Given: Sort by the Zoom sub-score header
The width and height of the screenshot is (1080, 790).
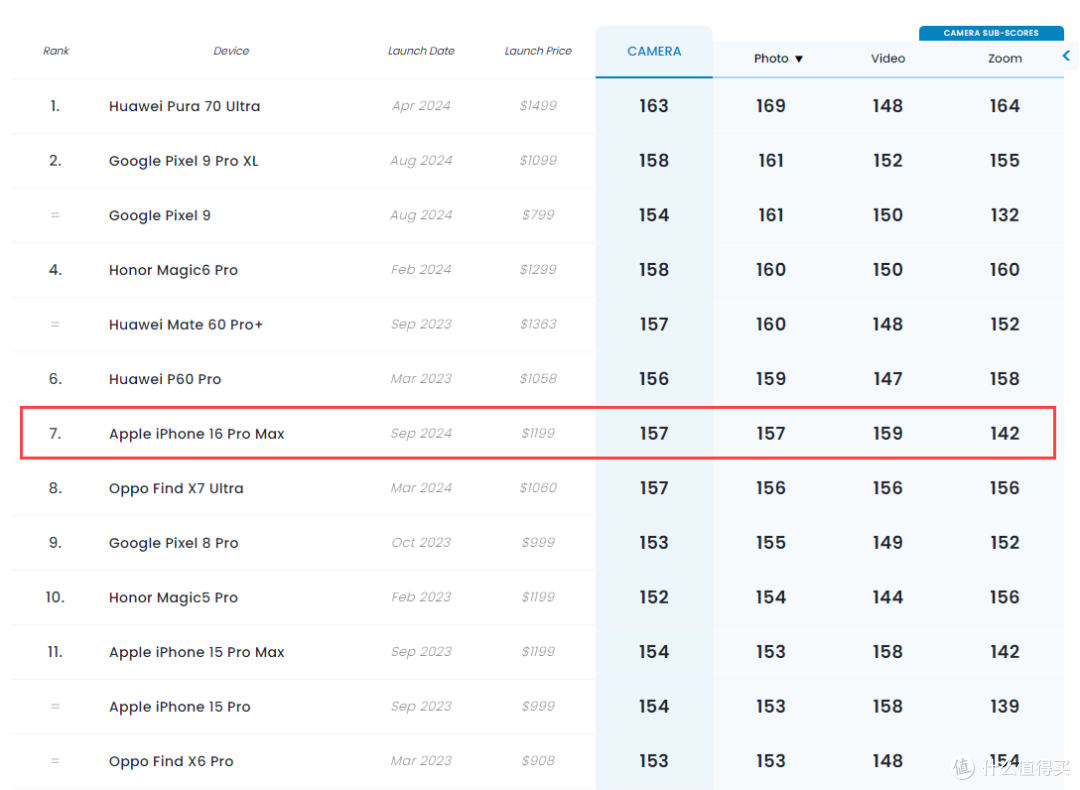Looking at the screenshot, I should [x=1004, y=59].
